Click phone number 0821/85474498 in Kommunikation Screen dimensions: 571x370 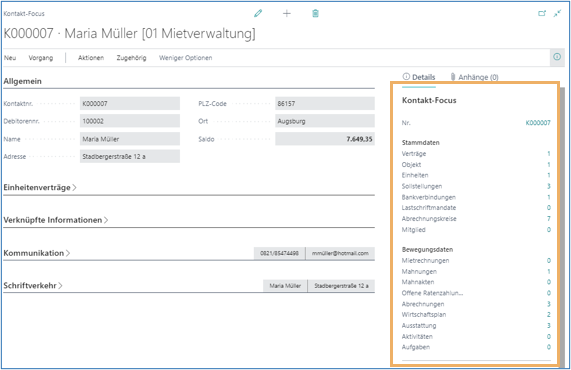point(279,253)
